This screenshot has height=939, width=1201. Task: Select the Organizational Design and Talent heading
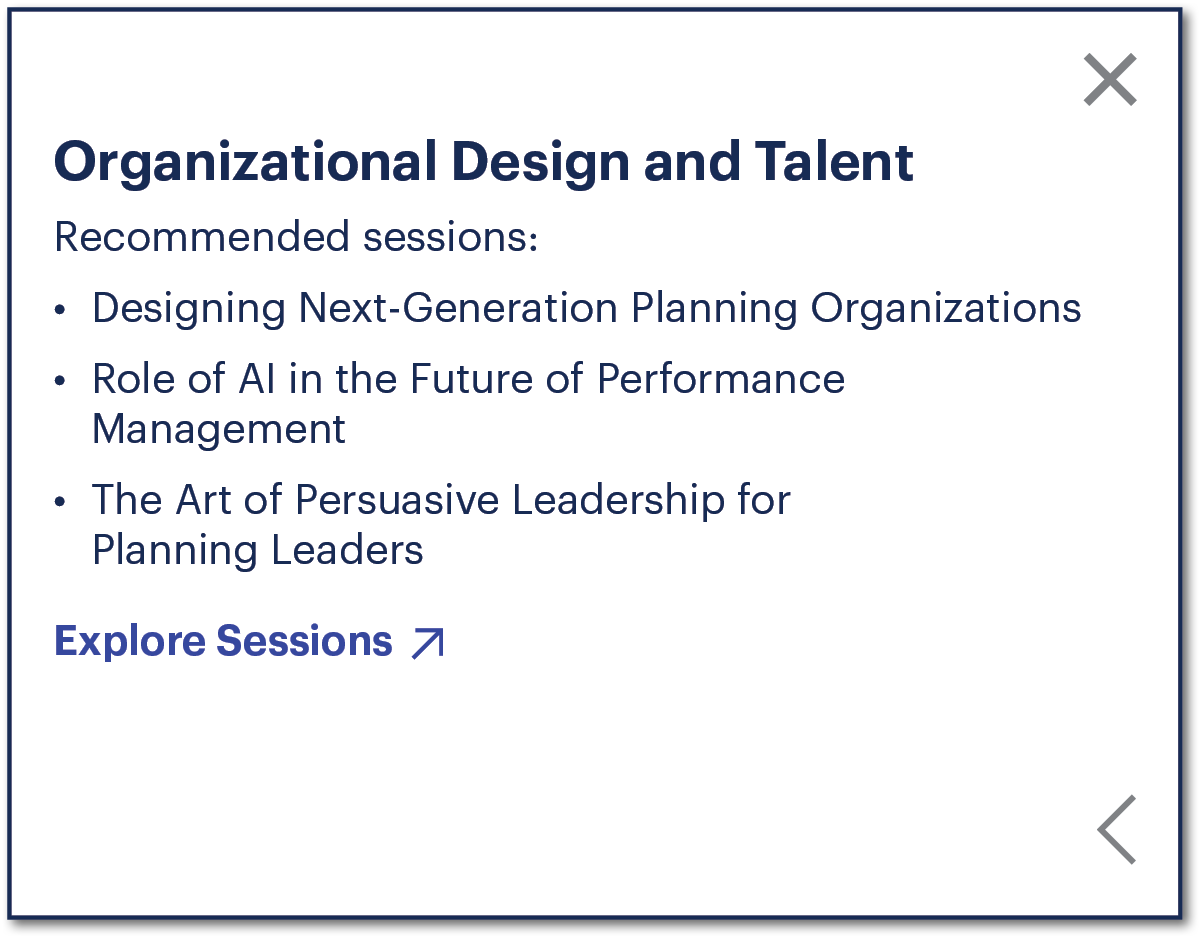click(483, 162)
